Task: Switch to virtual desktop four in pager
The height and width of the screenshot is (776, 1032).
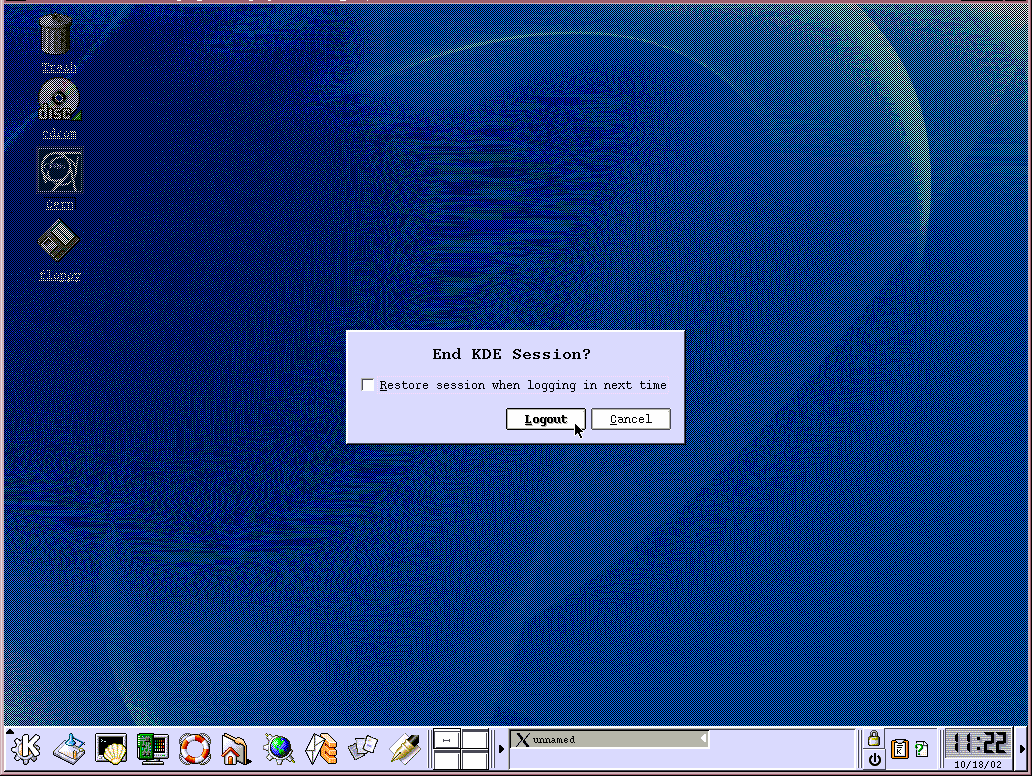Action: pyautogui.click(x=475, y=760)
